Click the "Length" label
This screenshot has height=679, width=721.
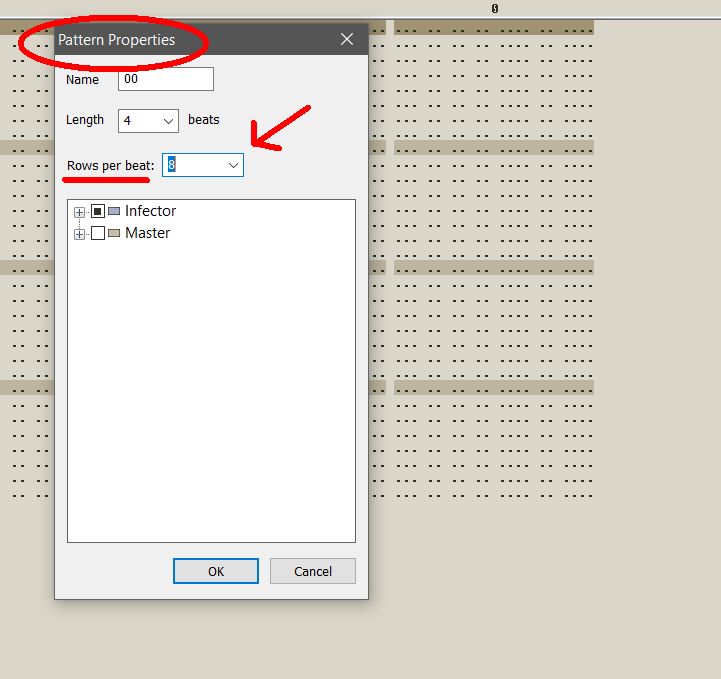(x=85, y=120)
